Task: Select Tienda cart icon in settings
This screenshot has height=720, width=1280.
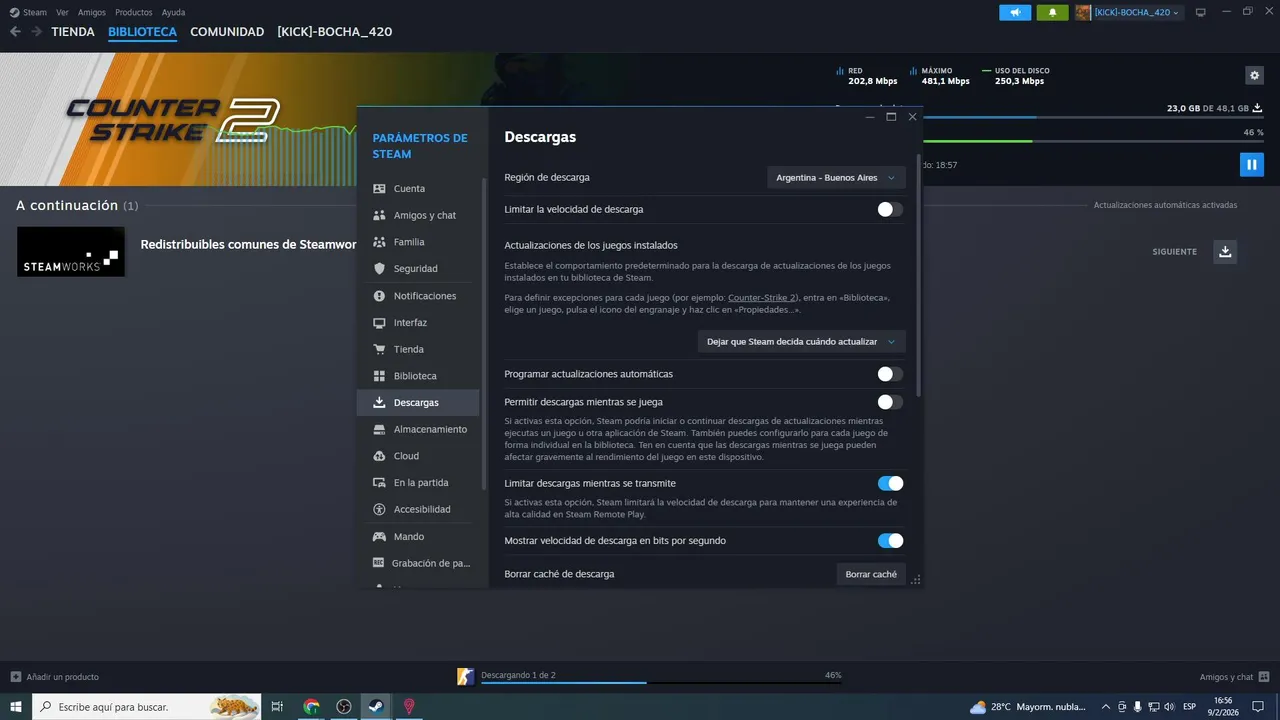Action: click(x=379, y=349)
